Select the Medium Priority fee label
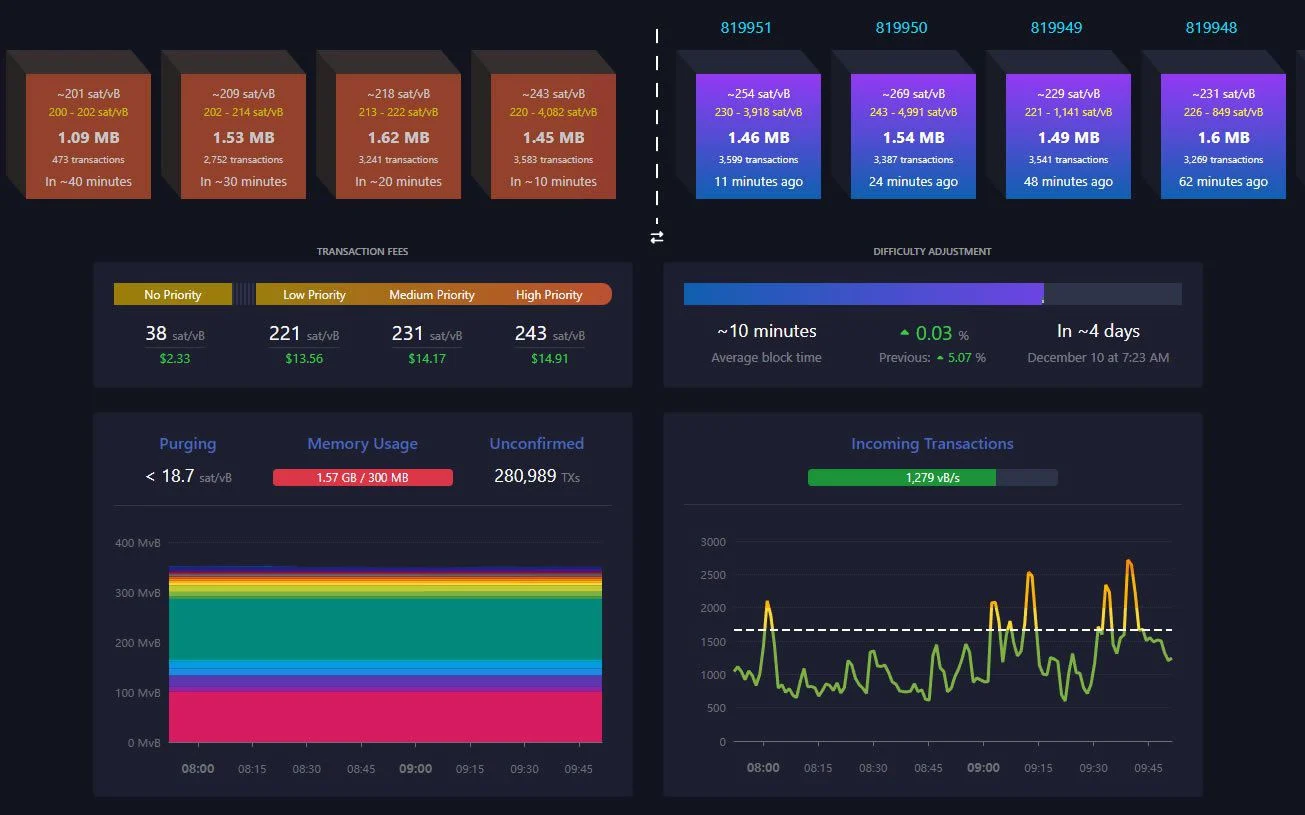This screenshot has height=815, width=1305. [432, 295]
